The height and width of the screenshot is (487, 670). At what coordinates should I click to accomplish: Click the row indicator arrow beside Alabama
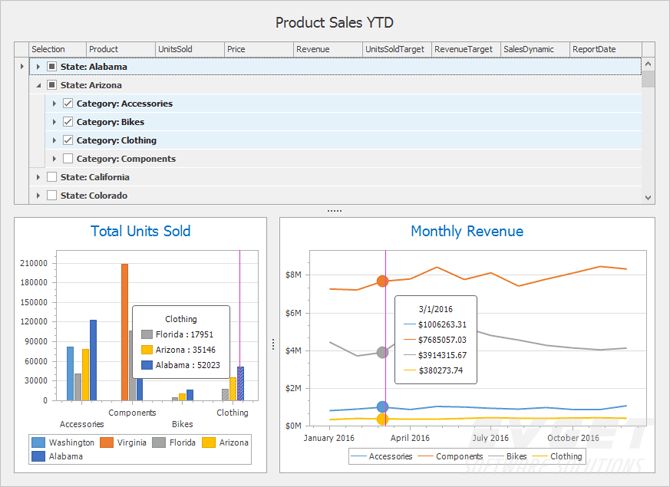tap(22, 67)
